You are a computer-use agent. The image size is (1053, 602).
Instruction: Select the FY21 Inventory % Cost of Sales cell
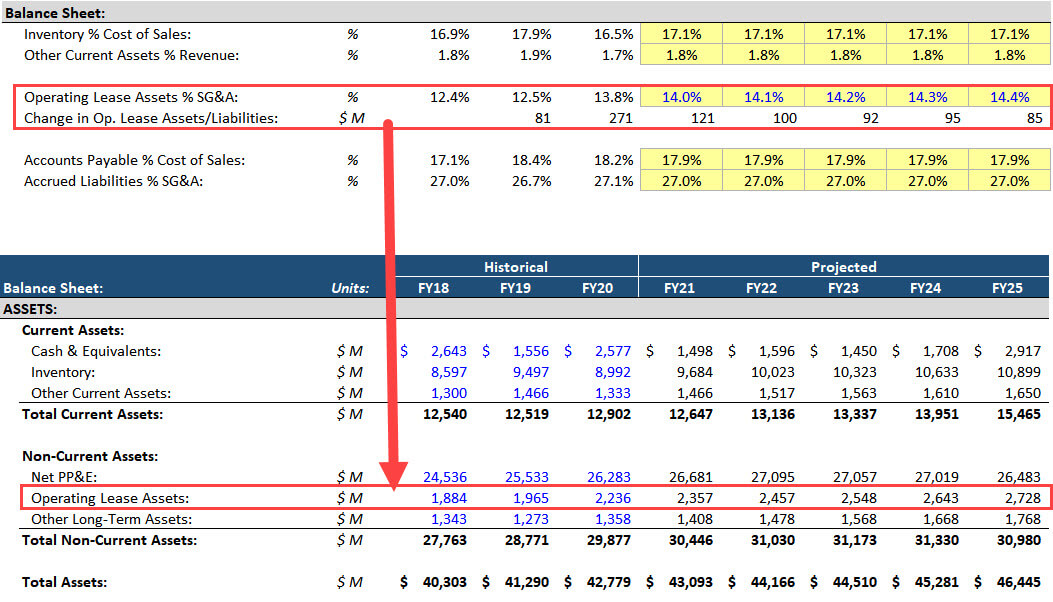(681, 34)
